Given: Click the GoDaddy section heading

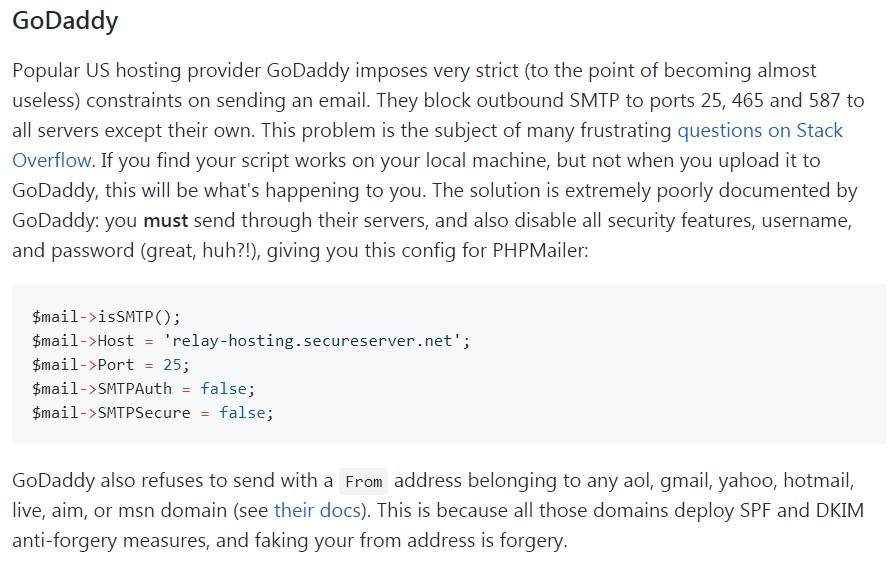Looking at the screenshot, I should point(65,22).
